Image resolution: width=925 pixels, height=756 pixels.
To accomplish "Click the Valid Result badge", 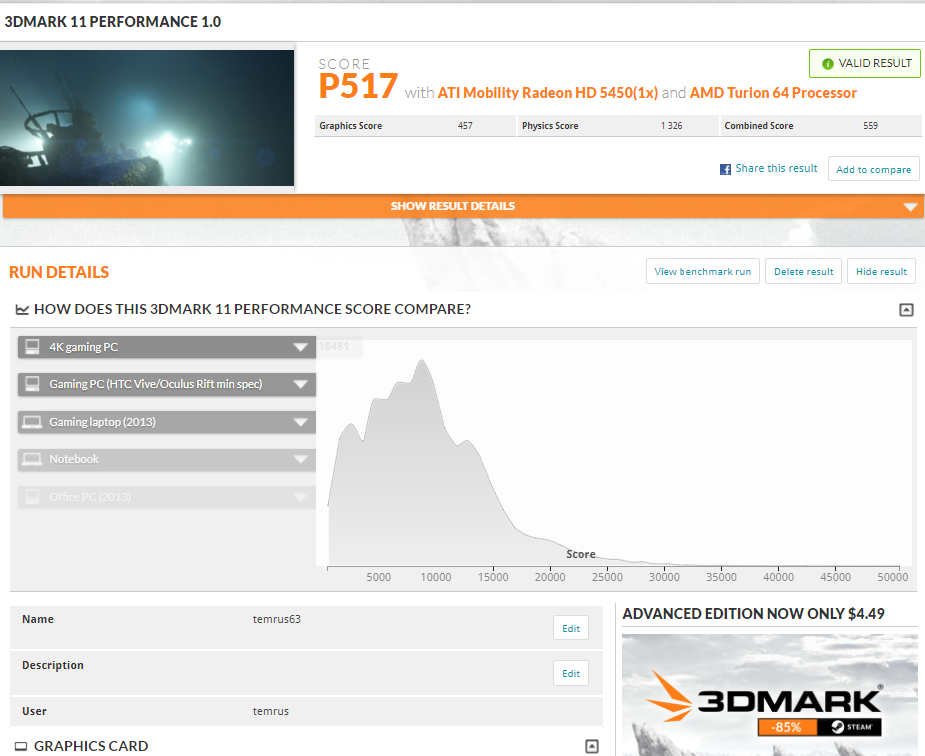I will pos(864,63).
